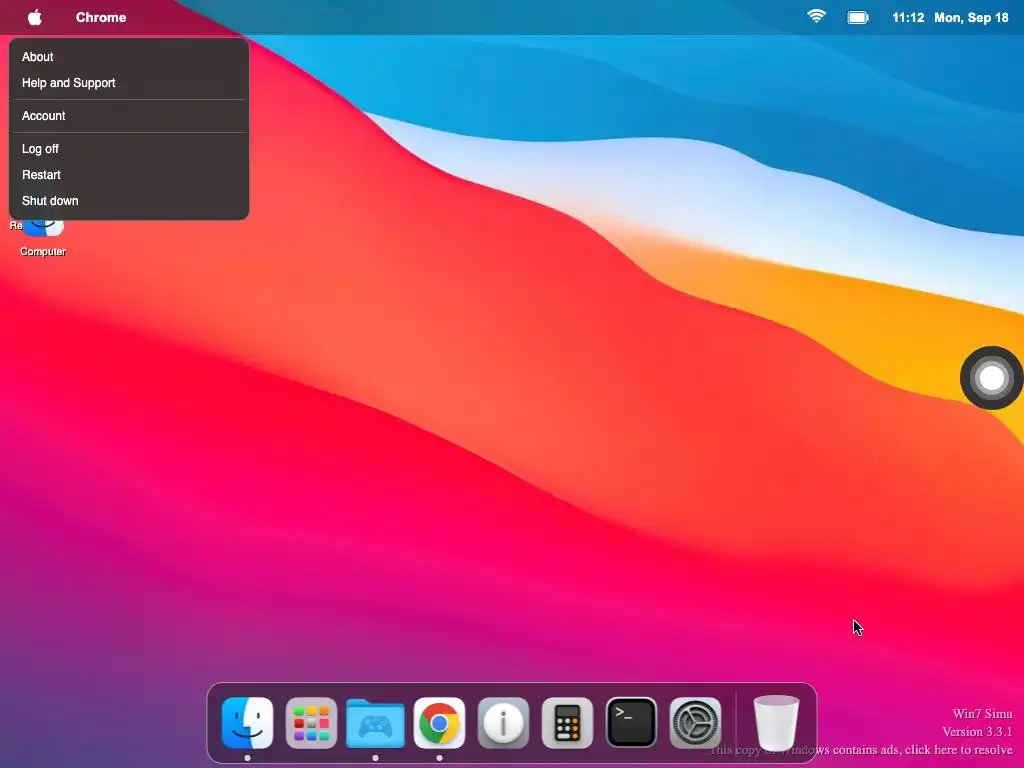The width and height of the screenshot is (1024, 768).
Task: Open the games folder in dock
Action: coord(376,723)
